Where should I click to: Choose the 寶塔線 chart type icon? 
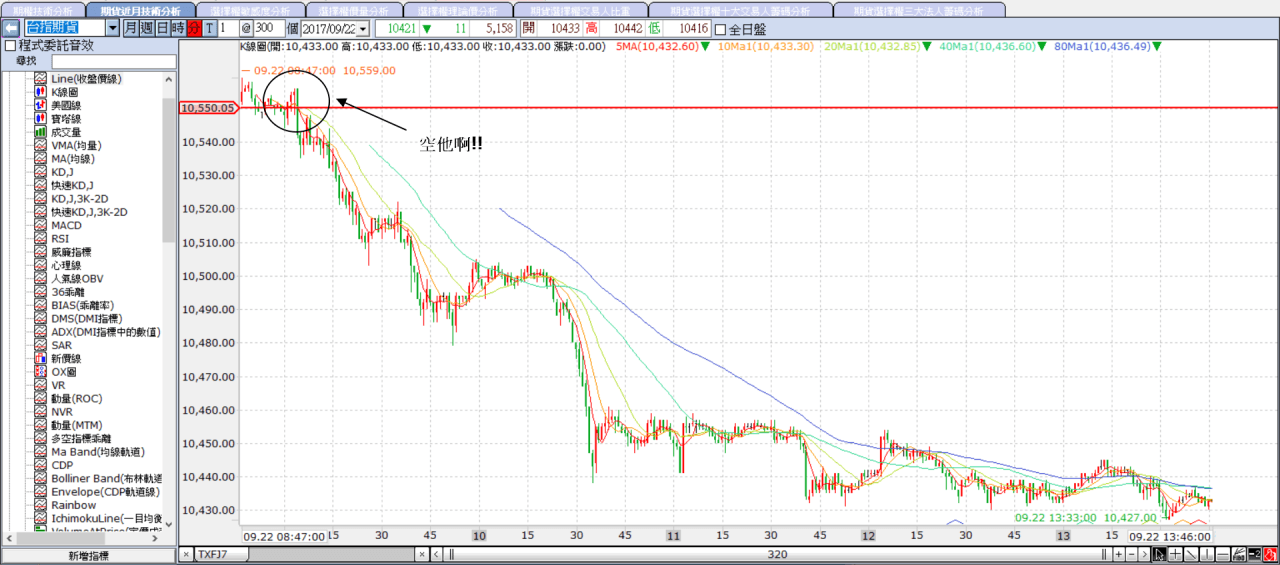[x=41, y=118]
